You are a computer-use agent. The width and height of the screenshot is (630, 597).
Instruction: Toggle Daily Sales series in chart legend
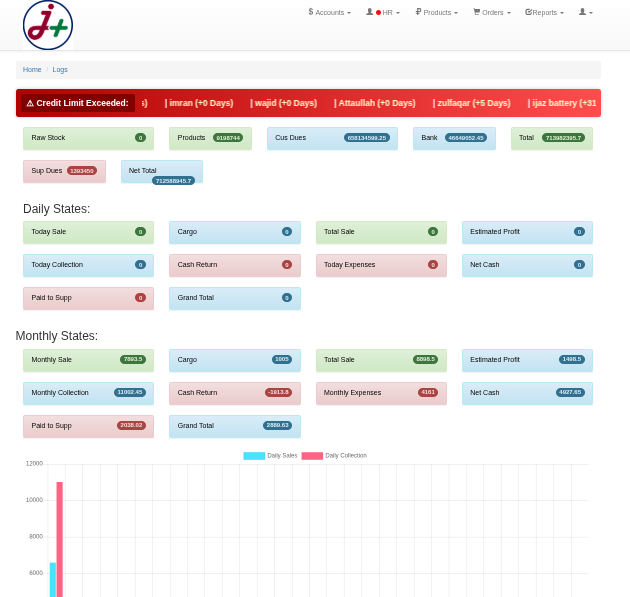[270, 455]
